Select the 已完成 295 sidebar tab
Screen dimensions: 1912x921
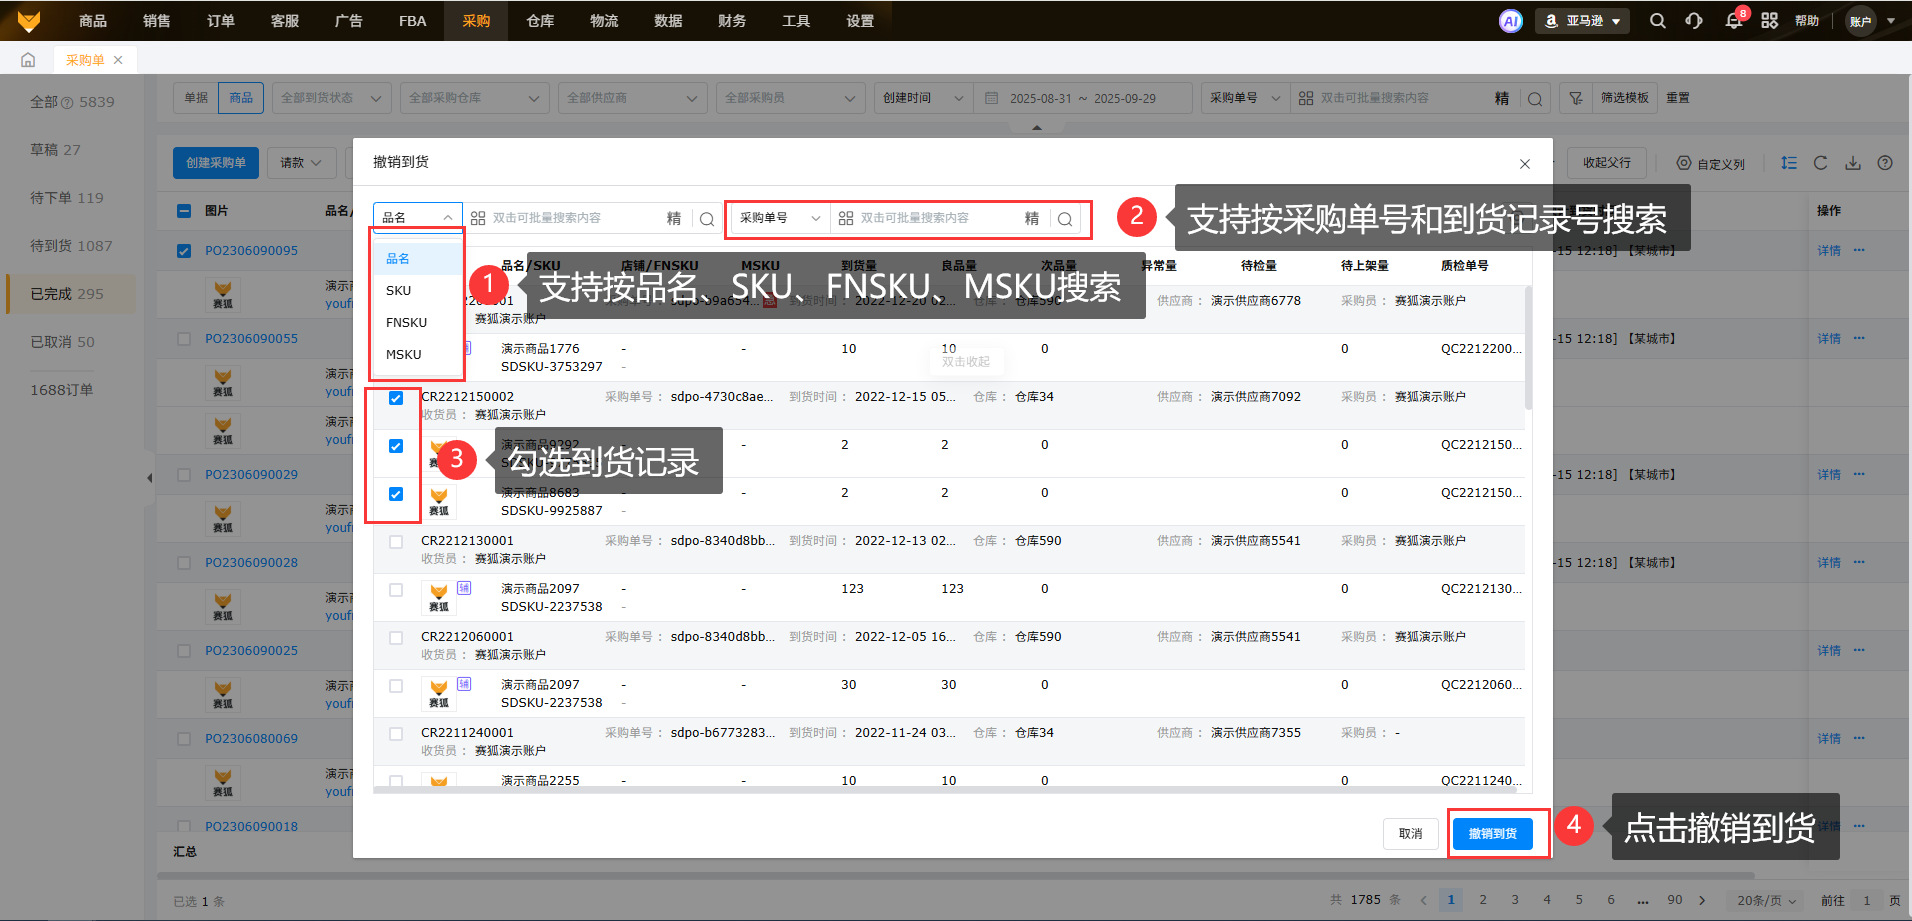pos(67,294)
